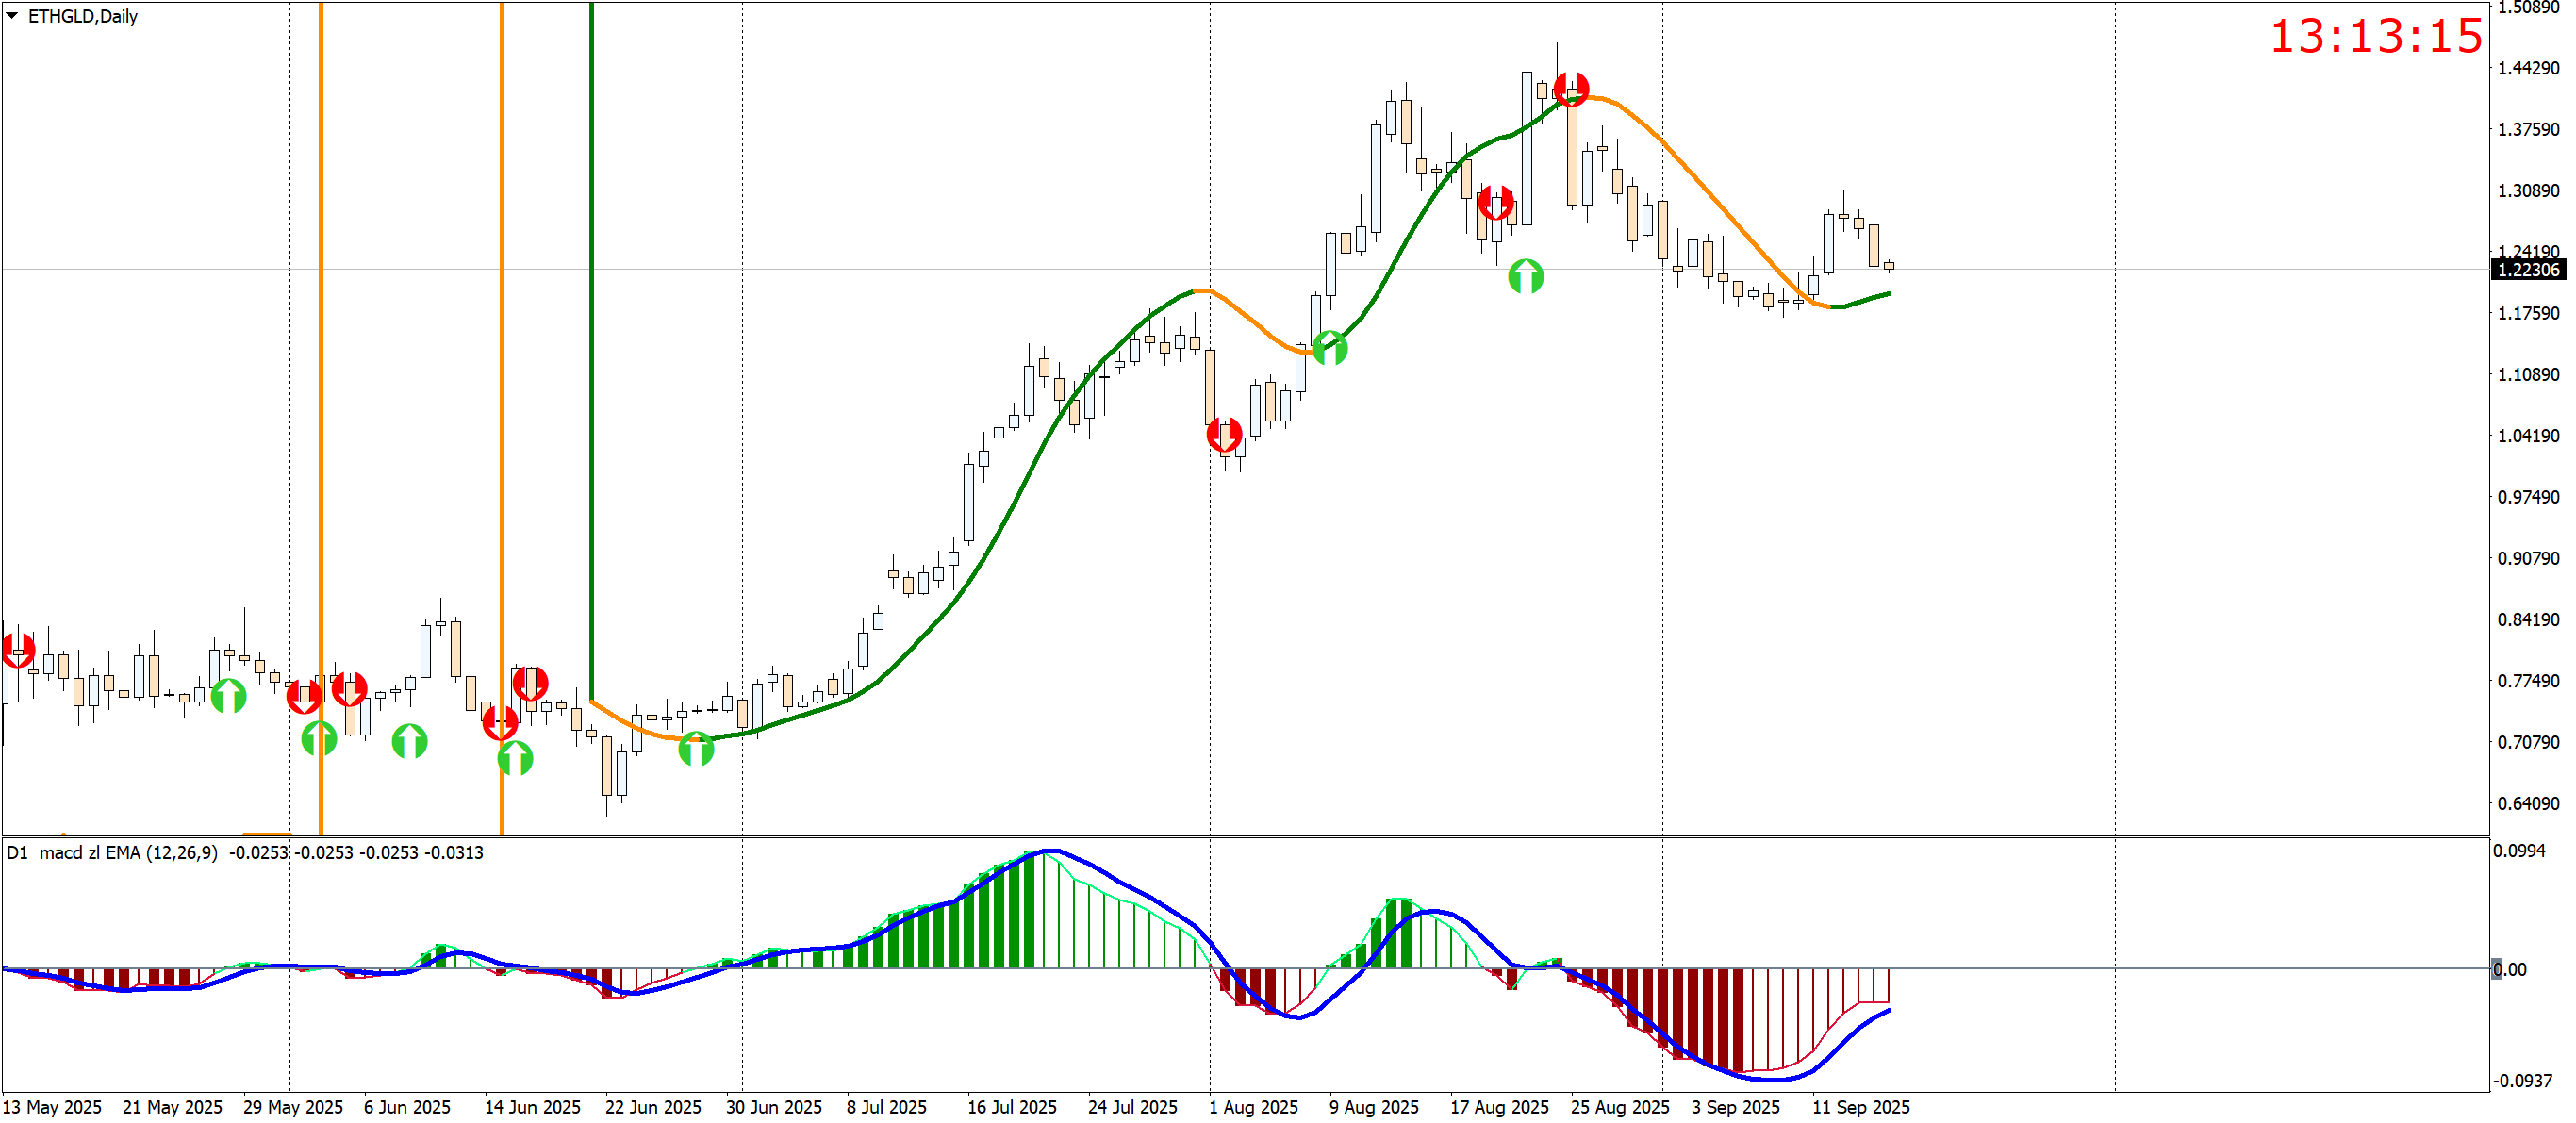2576x1123 pixels.
Task: Click the 11 Sep 2025 date label
Action: (x=1860, y=1107)
